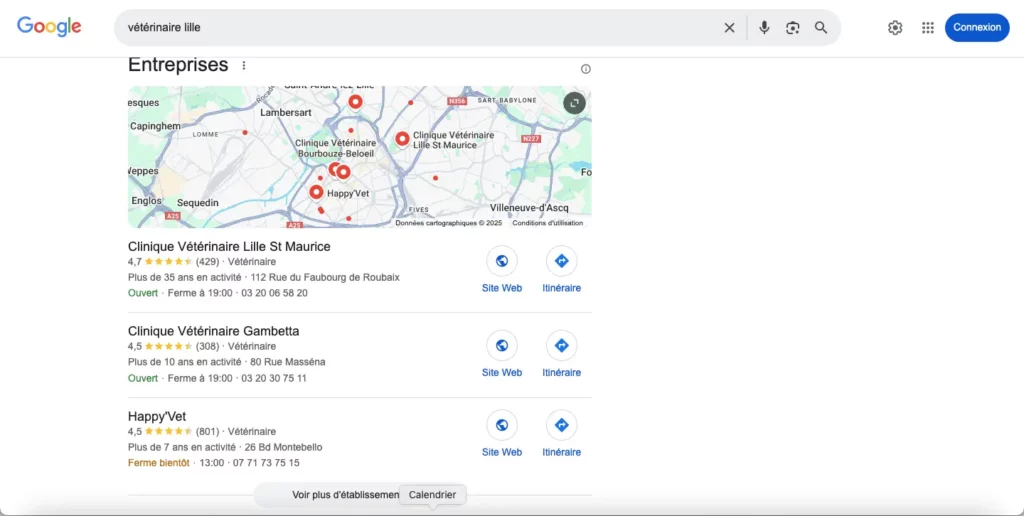Image resolution: width=1024 pixels, height=516 pixels.
Task: Click the Ouvert status of Clinique Gambetta
Action: tap(143, 378)
